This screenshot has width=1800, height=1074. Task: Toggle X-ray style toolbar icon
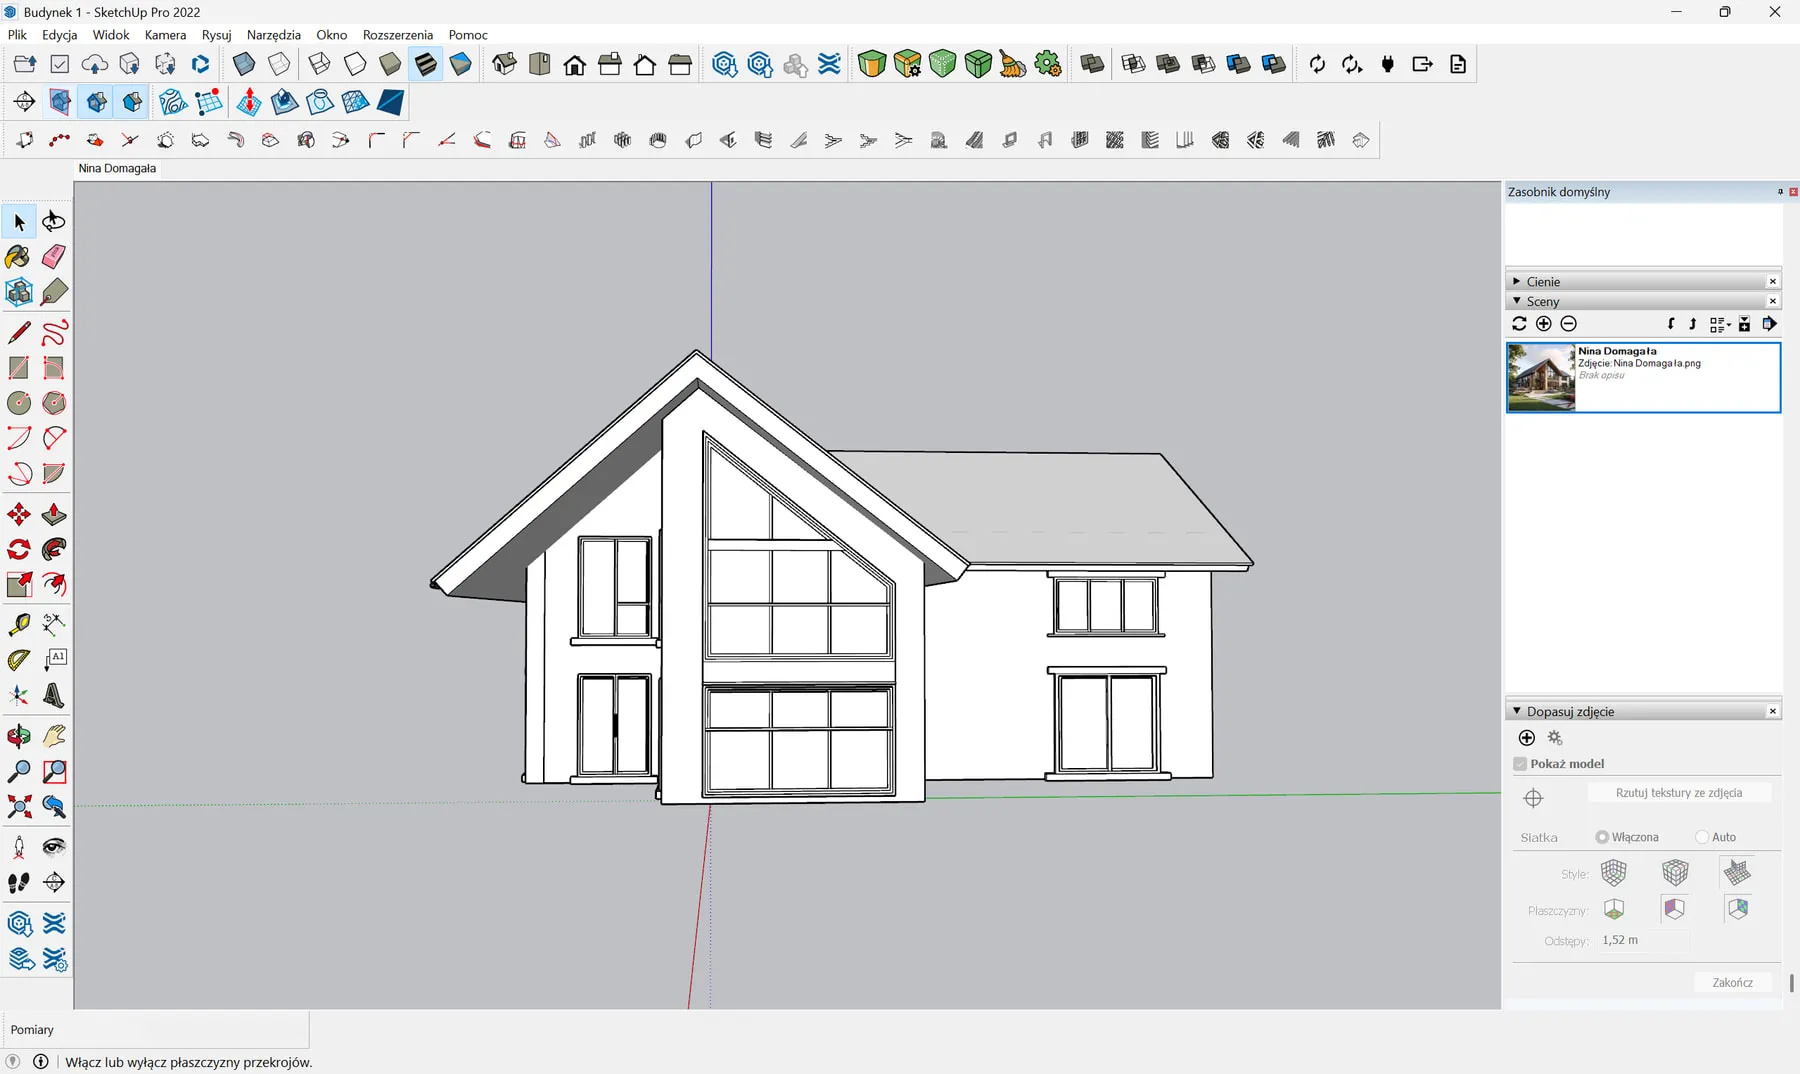[244, 65]
